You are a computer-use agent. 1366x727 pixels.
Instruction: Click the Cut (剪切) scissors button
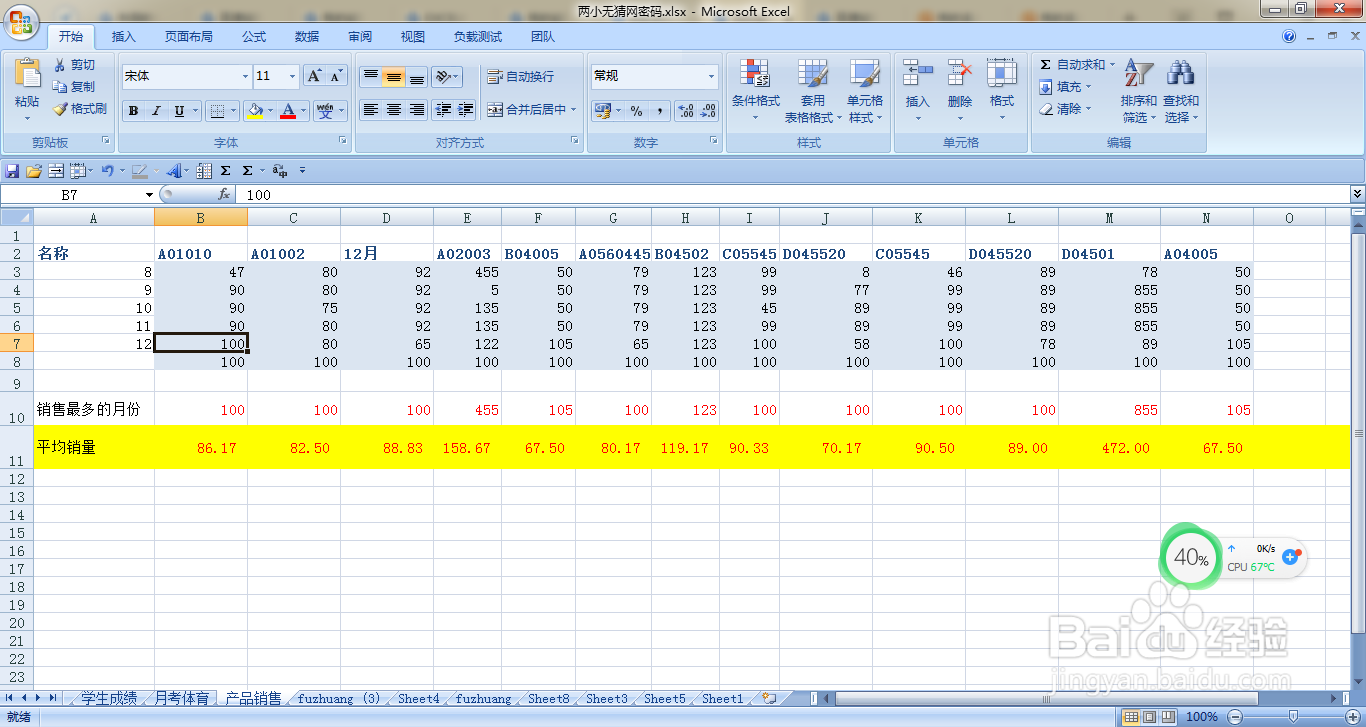[x=75, y=65]
